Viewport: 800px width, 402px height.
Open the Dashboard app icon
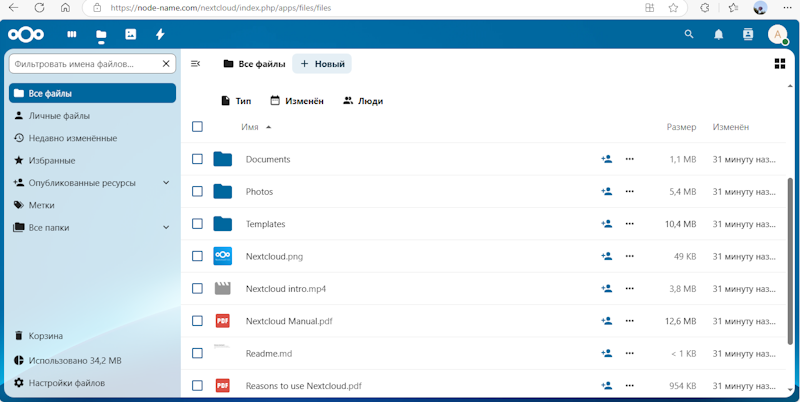[72, 34]
